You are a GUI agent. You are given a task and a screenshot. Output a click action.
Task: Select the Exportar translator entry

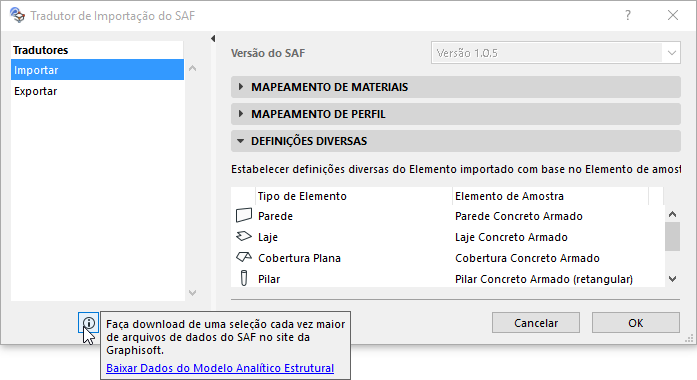97,91
